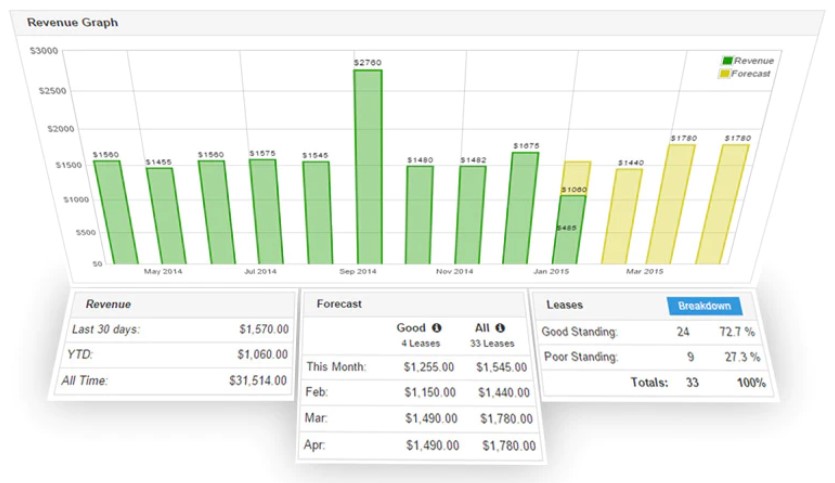Click the info icon next to Good
The width and height of the screenshot is (835, 483).
(436, 328)
